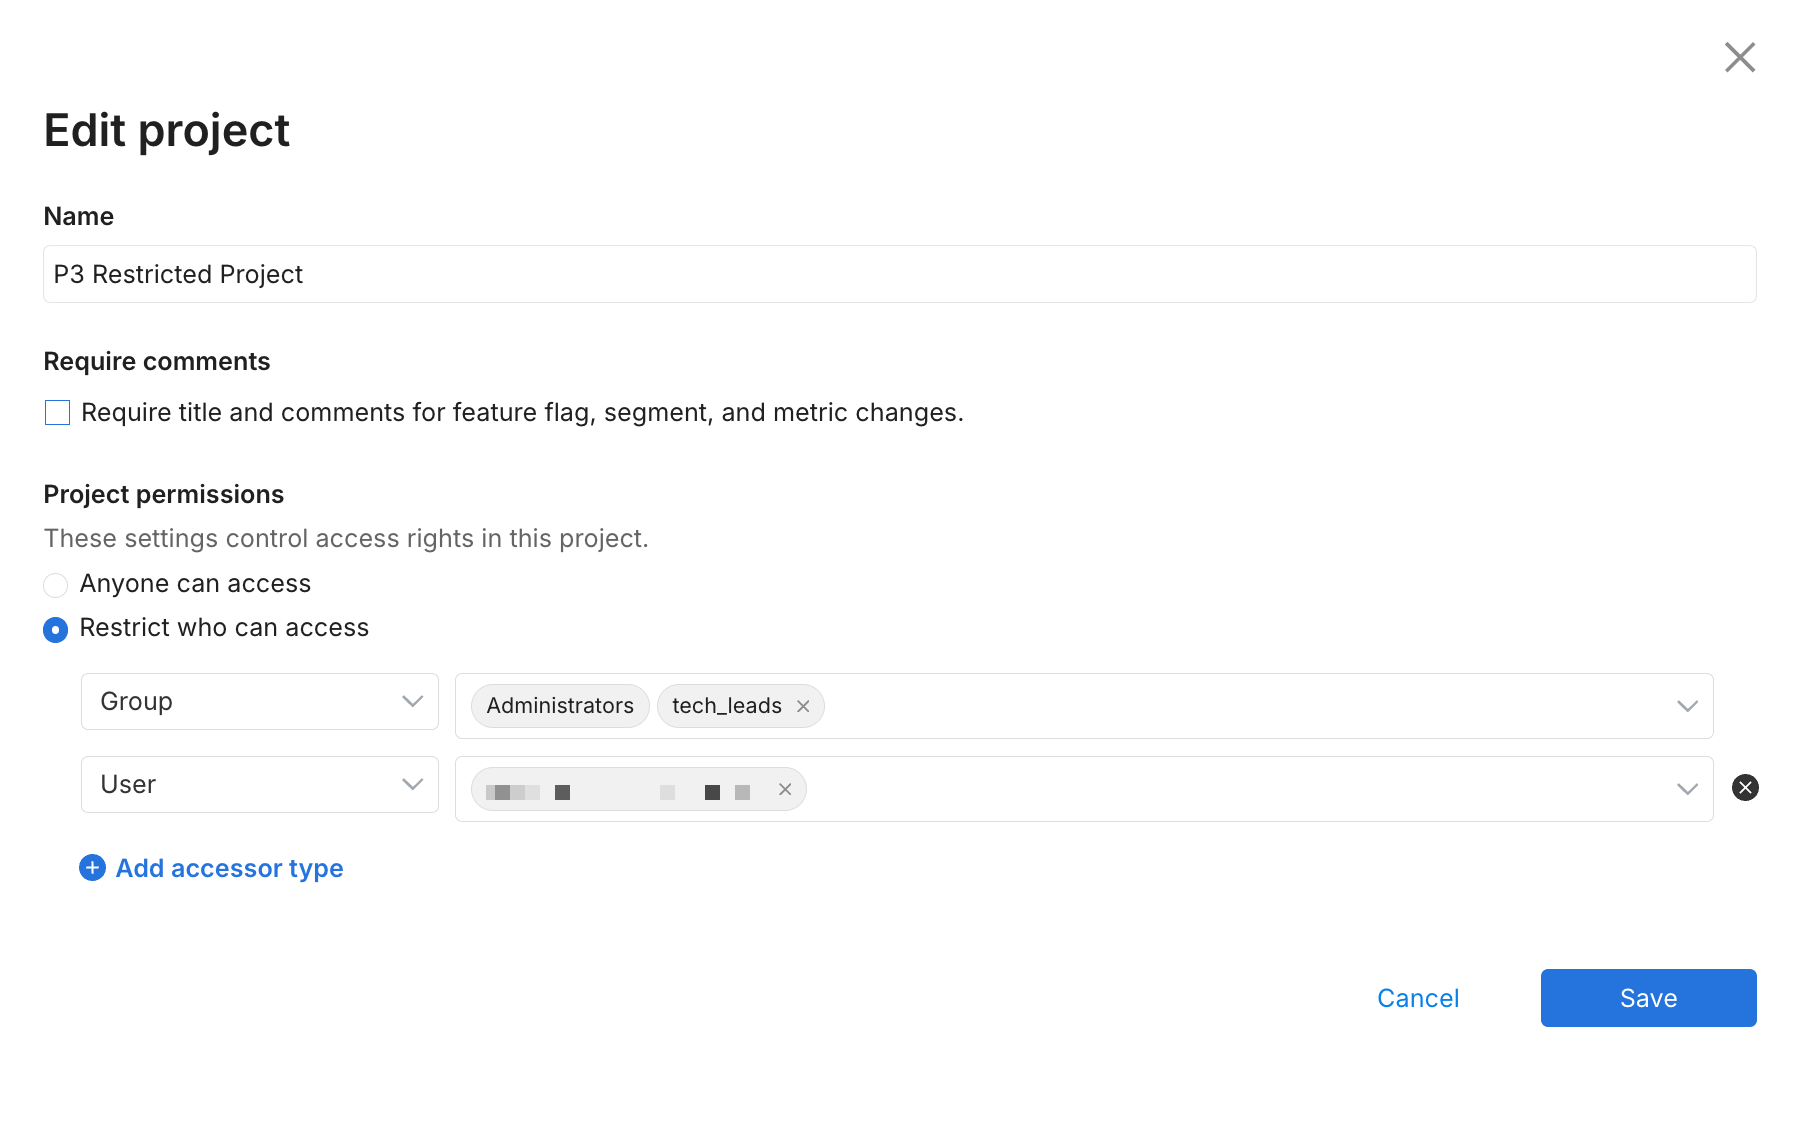Open the User accessor type dropdown

tap(260, 785)
